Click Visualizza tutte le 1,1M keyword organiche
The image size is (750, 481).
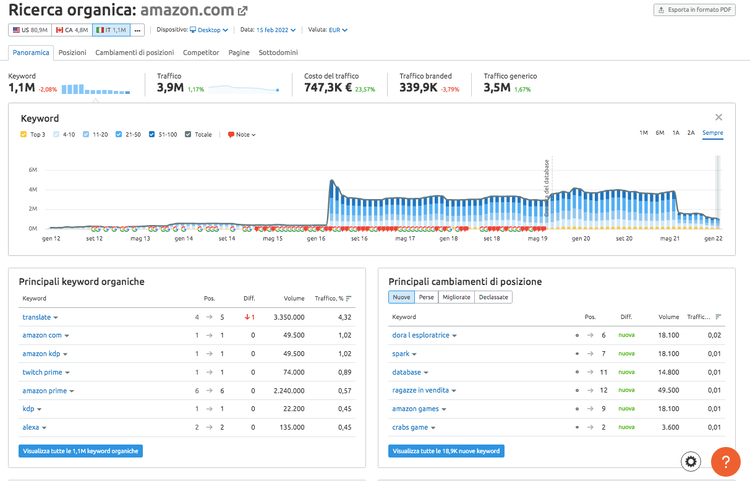coord(80,451)
